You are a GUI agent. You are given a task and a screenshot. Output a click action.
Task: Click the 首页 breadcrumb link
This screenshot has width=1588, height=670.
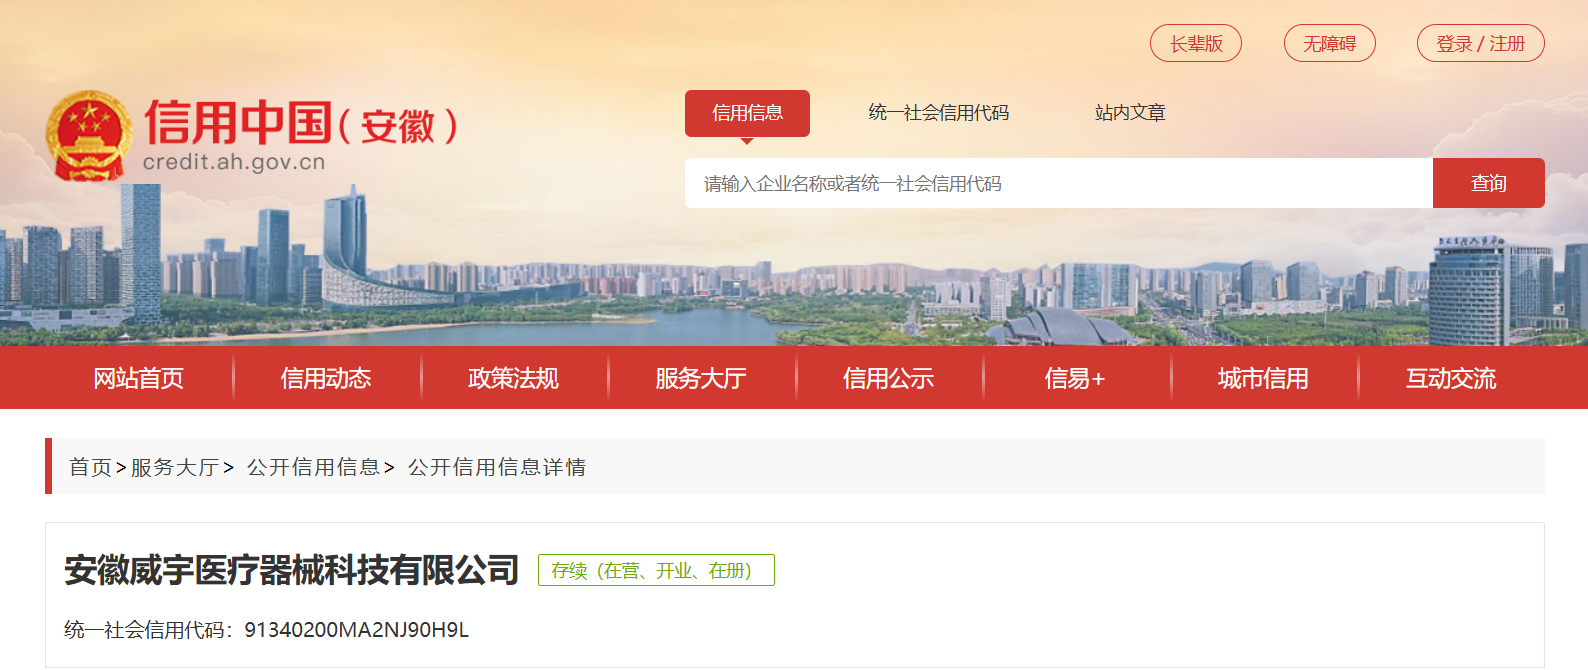[x=90, y=467]
